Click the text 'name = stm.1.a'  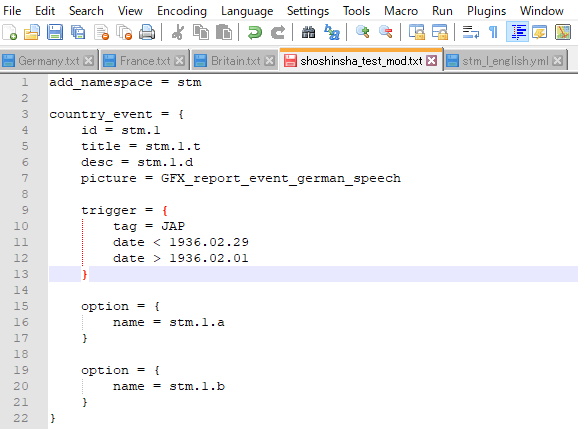point(169,322)
